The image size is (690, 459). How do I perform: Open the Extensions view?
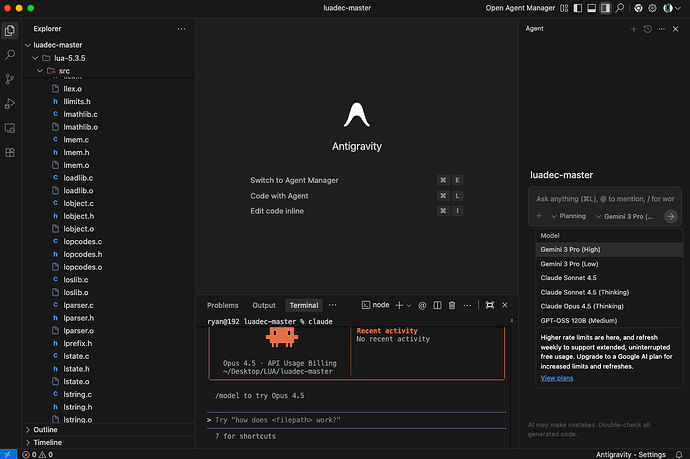(x=10, y=152)
